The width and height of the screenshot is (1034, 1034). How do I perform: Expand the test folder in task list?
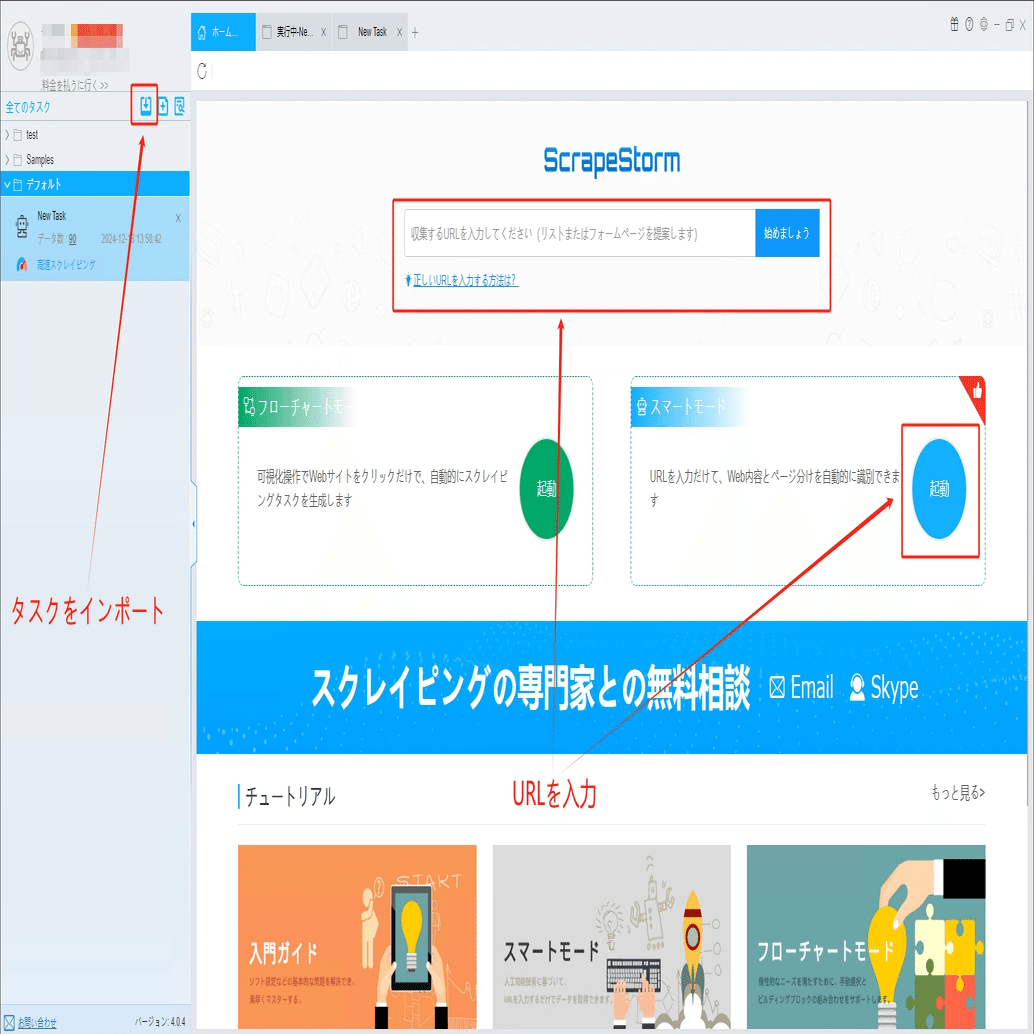click(7, 135)
